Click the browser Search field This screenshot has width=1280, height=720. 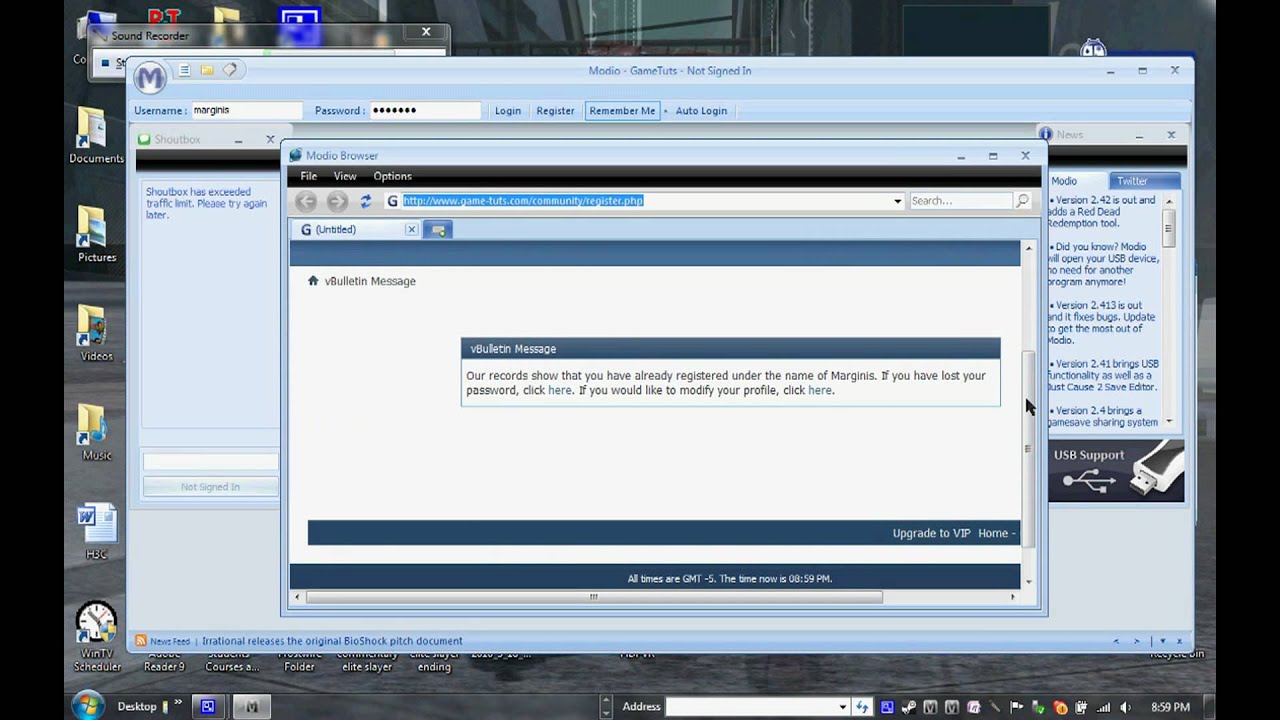[960, 201]
